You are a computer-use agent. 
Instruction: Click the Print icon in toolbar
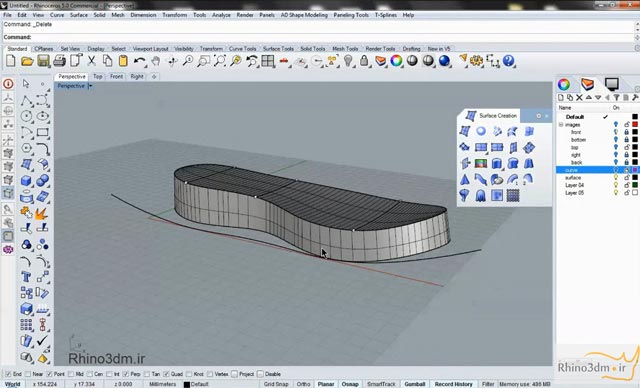tap(60, 61)
